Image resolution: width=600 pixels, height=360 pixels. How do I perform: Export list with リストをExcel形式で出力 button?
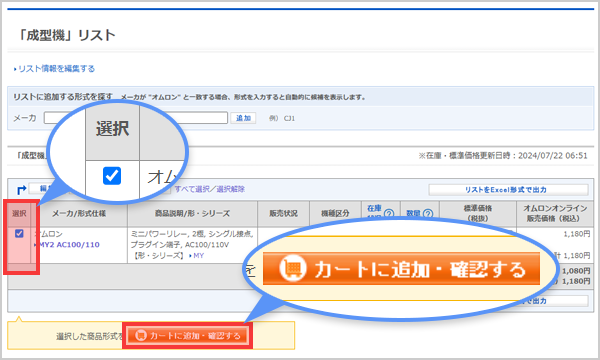(508, 189)
